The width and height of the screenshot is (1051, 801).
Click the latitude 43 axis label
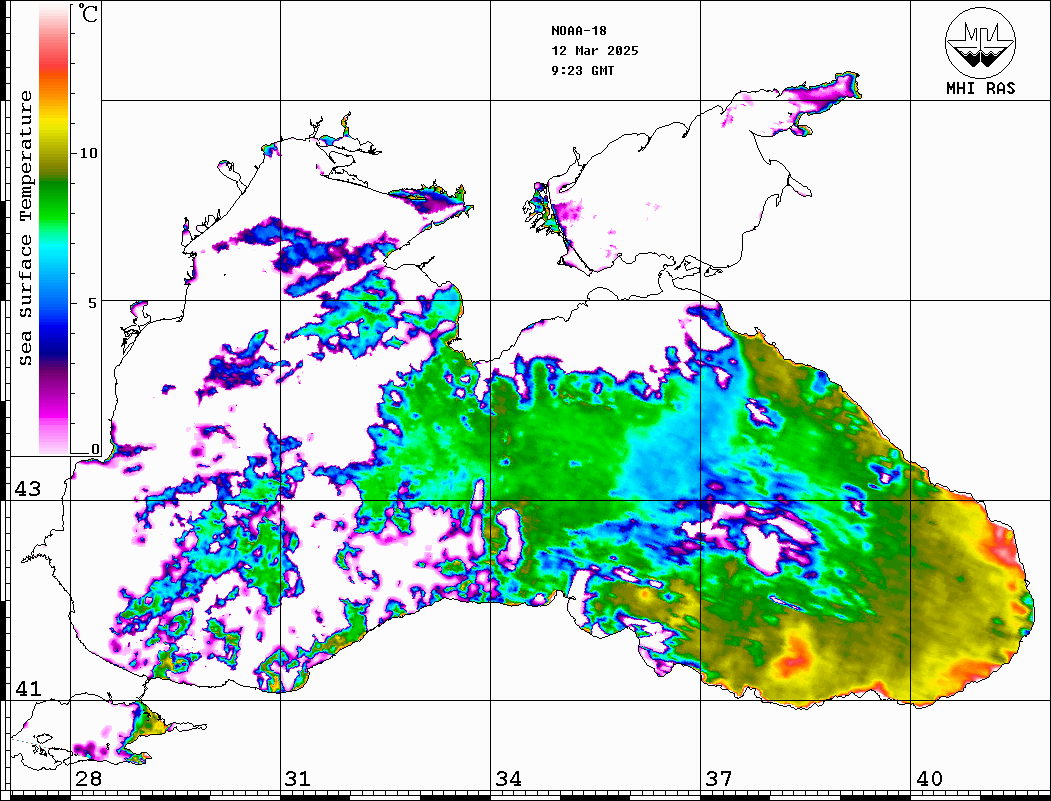coord(27,489)
